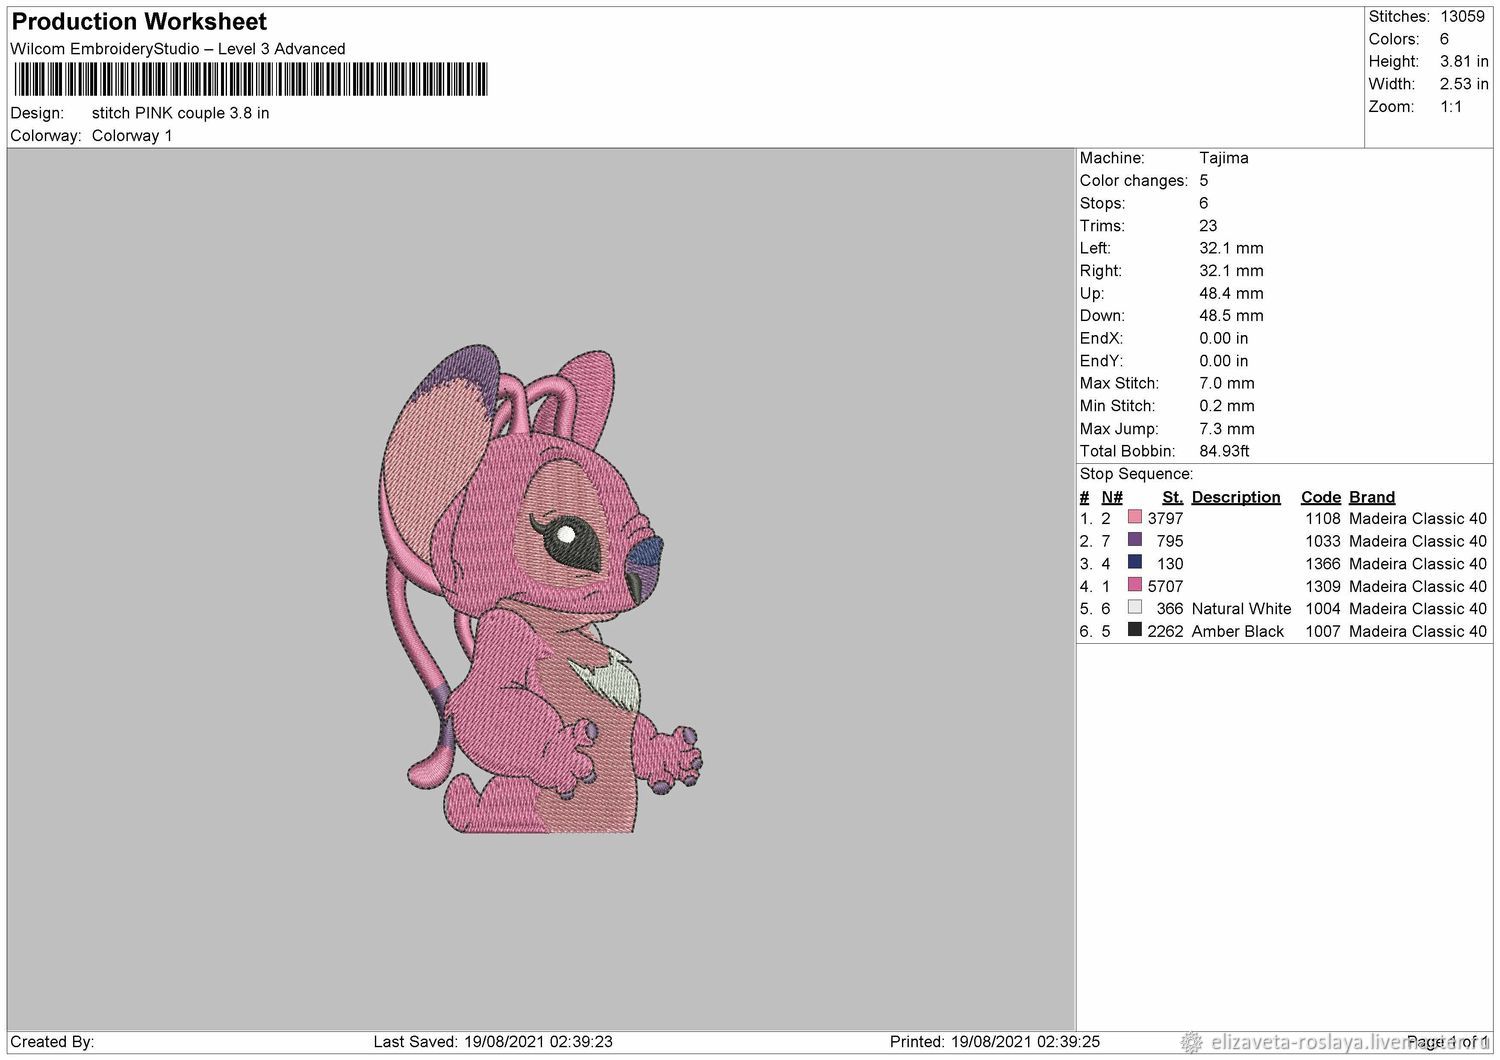Screen dimensions: 1500x1060
Task: Click the 'Printed: 19/08/2021 02:39:25' footer text
Action: [995, 1041]
